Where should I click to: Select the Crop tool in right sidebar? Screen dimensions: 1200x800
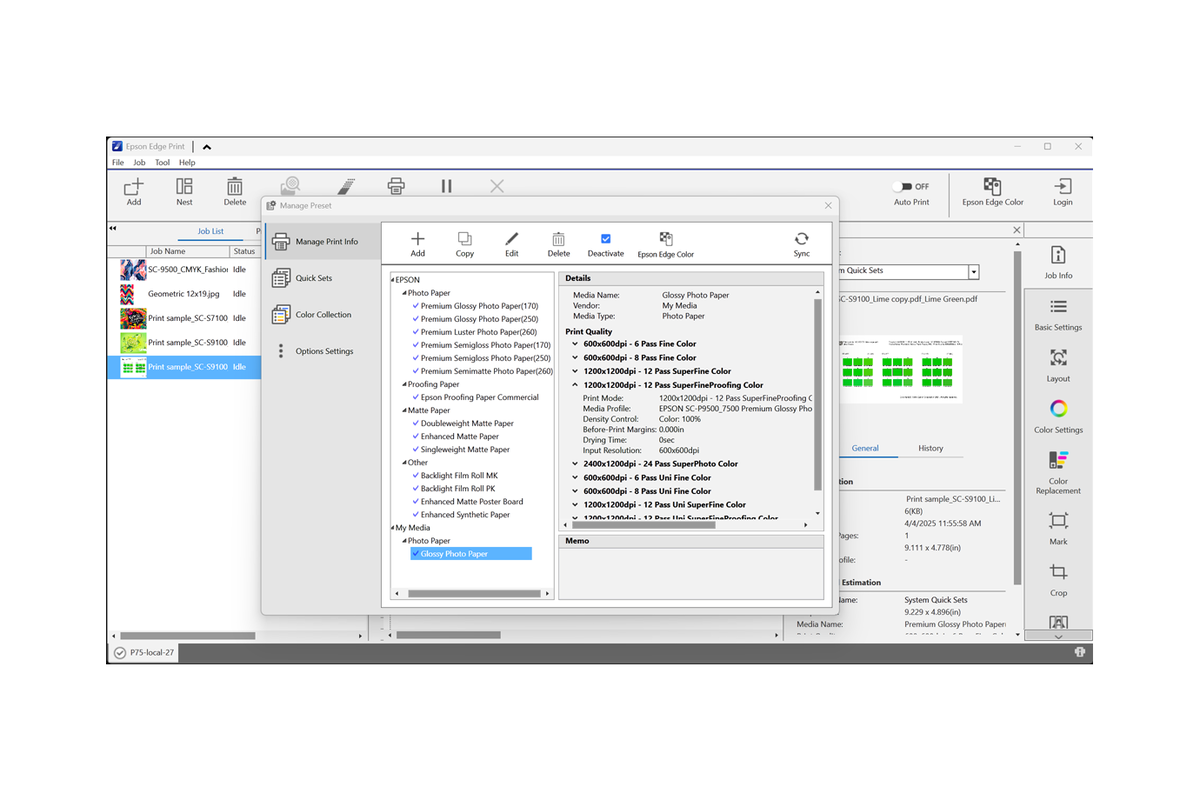coord(1058,579)
